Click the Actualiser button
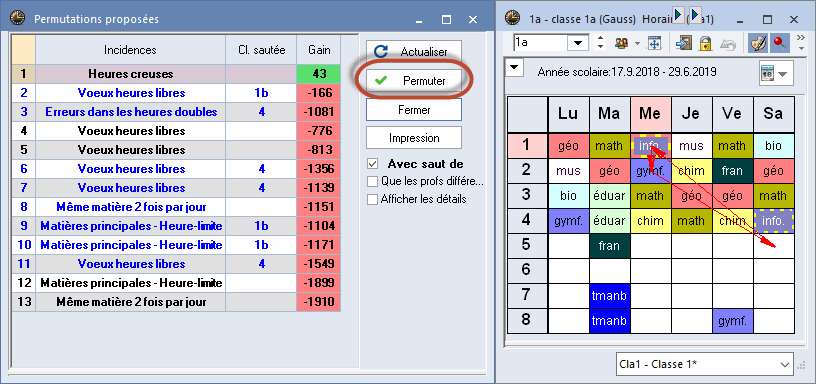Screen dimensions: 816x384 414,52
